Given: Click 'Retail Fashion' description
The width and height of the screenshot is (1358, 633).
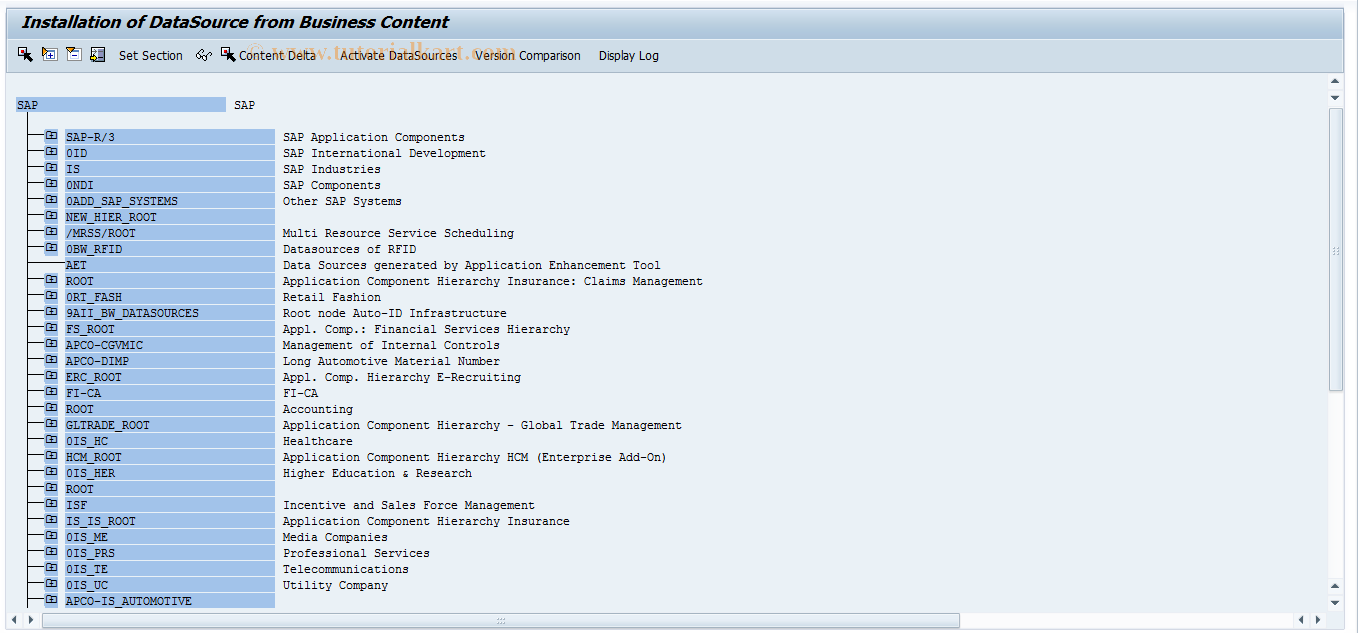Looking at the screenshot, I should pyautogui.click(x=331, y=297).
